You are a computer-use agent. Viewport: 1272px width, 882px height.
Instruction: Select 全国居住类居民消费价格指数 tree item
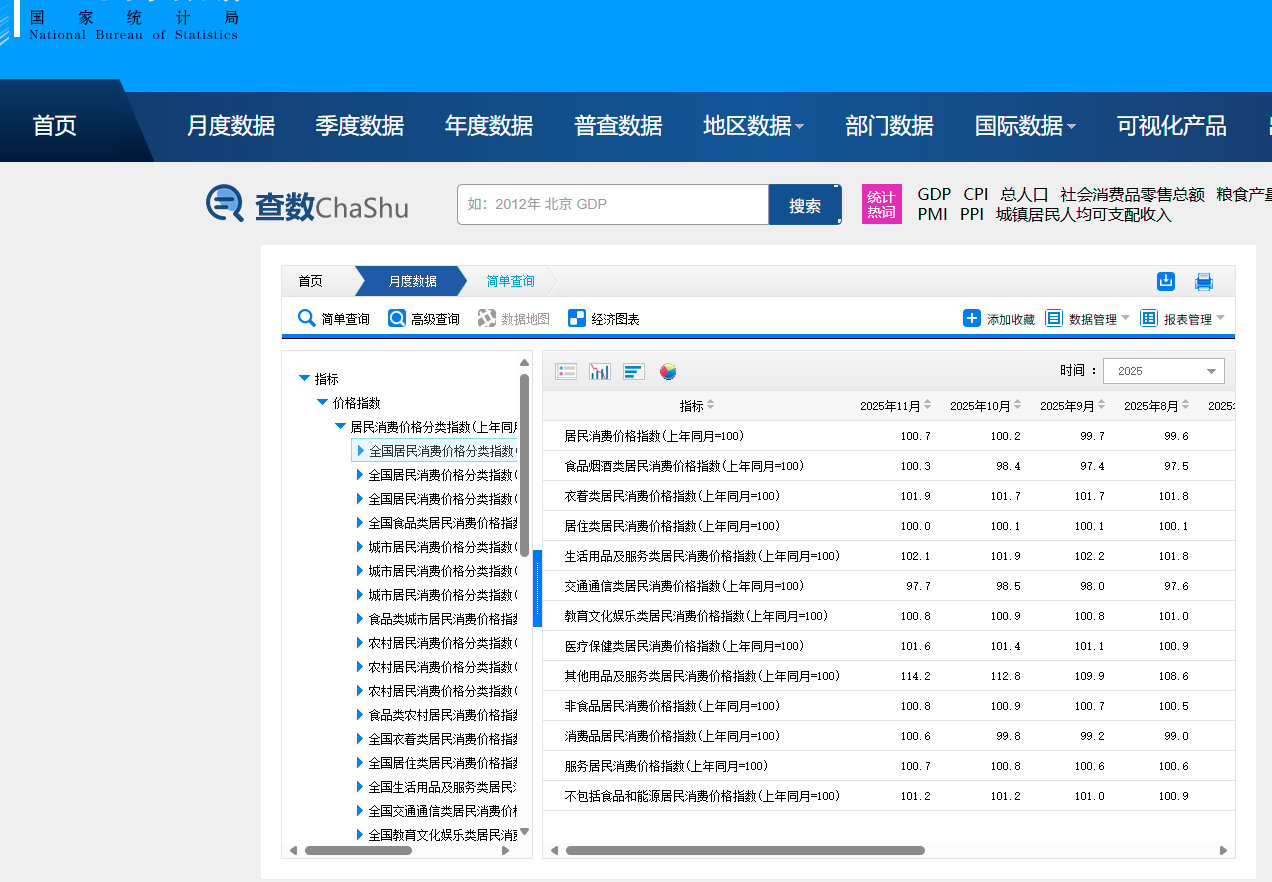[442, 763]
